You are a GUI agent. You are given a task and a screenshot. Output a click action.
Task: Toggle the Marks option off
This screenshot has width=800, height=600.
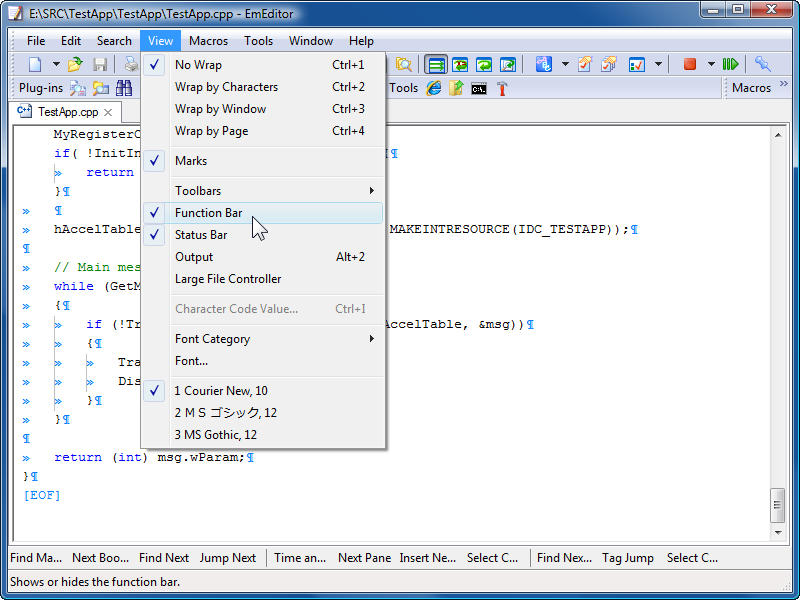point(263,161)
